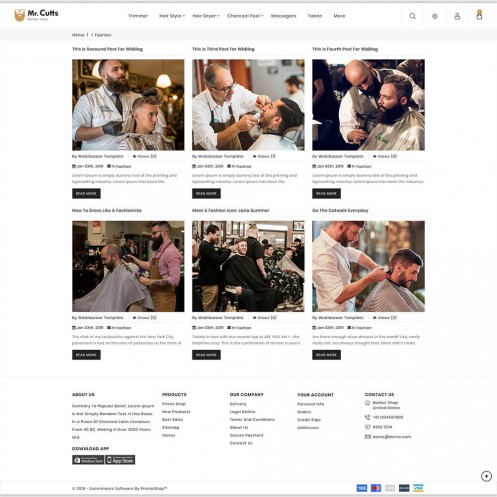Click the Visa payment icon in footer
Screen dimensions: 497x497
point(418,488)
